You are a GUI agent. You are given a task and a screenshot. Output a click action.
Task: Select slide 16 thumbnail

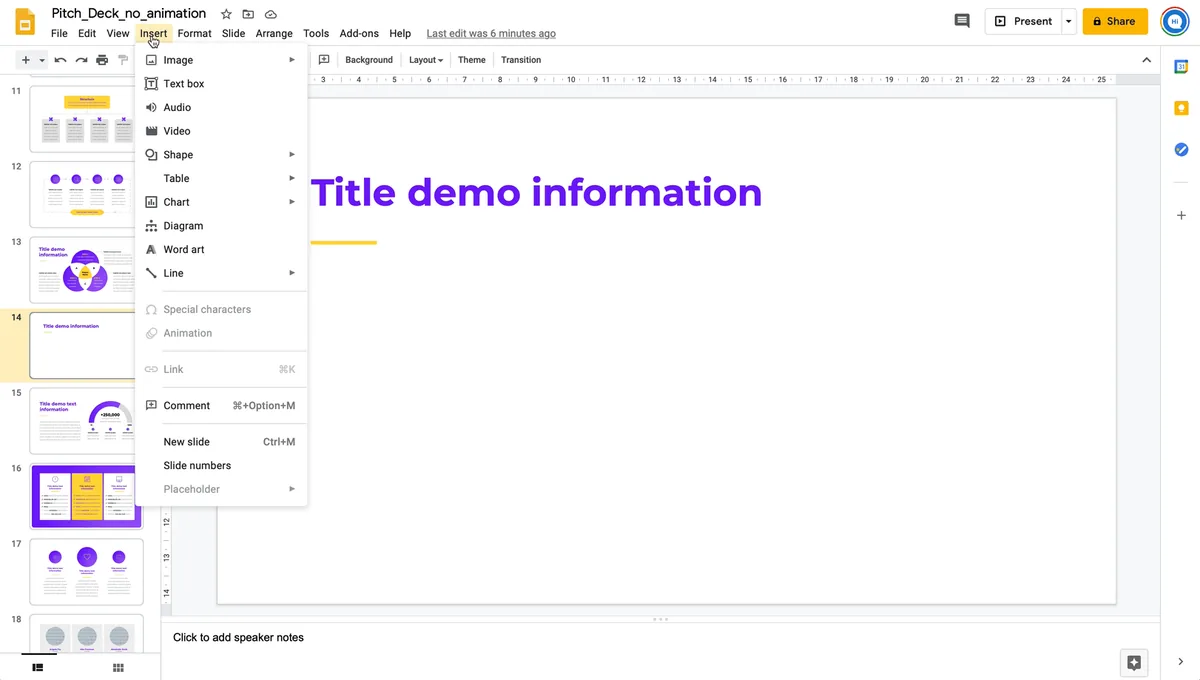(86, 496)
